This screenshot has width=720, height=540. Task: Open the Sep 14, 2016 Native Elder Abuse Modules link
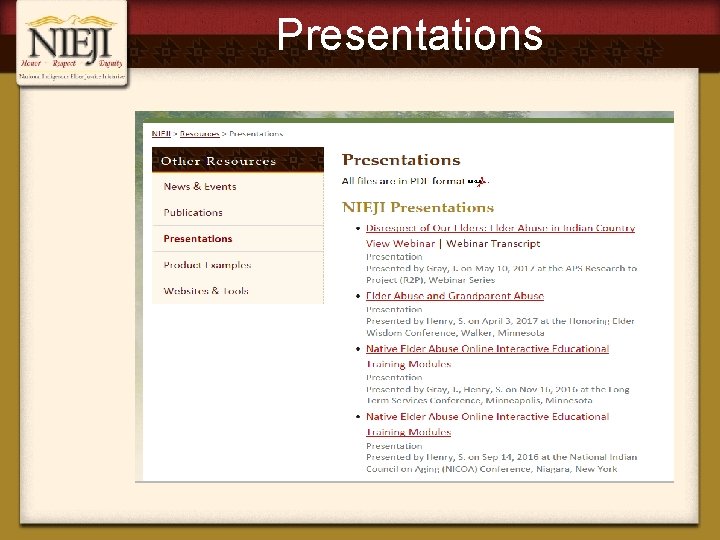(487, 424)
